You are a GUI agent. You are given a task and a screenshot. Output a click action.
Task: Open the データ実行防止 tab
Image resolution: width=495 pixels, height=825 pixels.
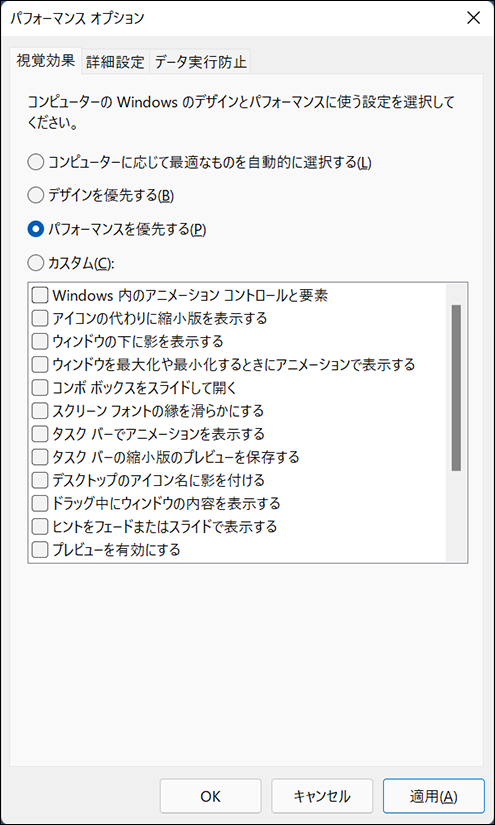click(200, 62)
